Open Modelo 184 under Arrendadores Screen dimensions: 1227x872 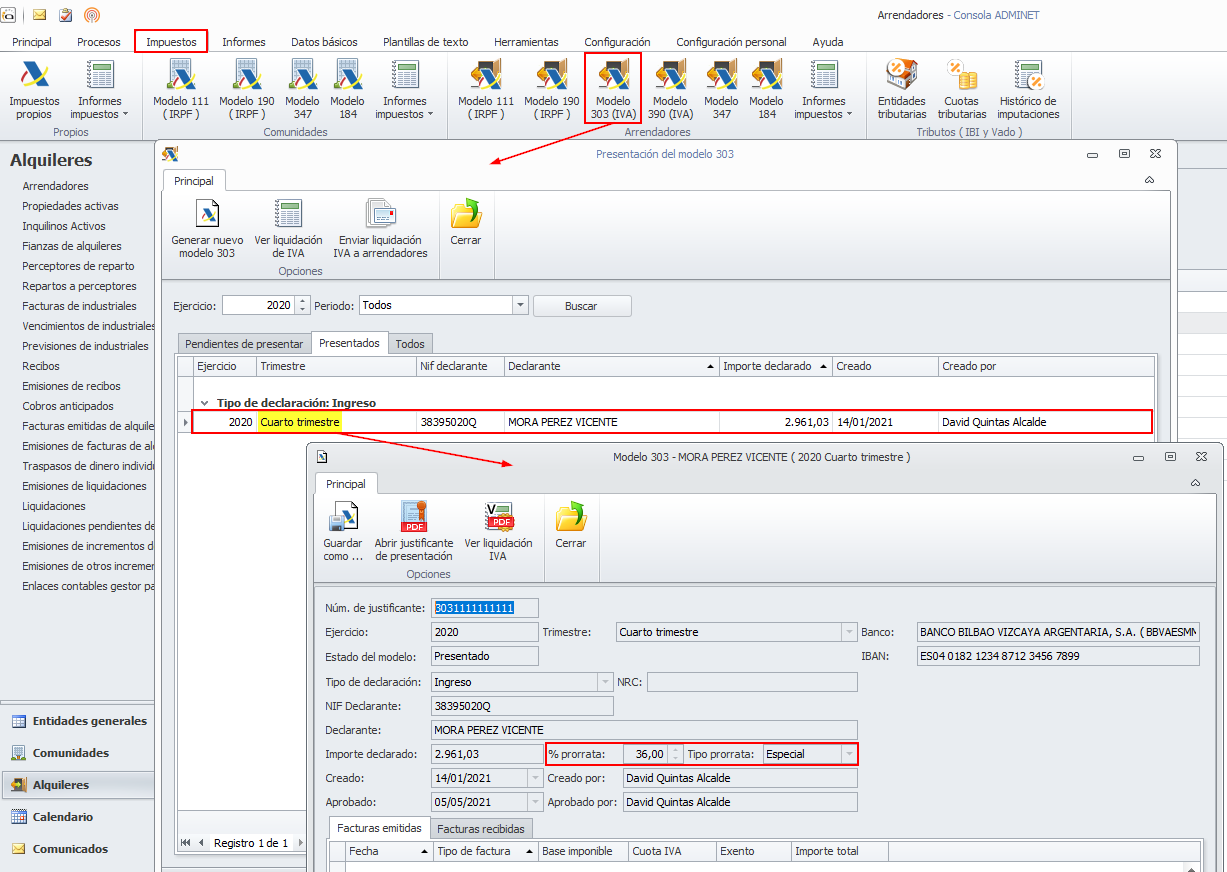click(x=766, y=90)
